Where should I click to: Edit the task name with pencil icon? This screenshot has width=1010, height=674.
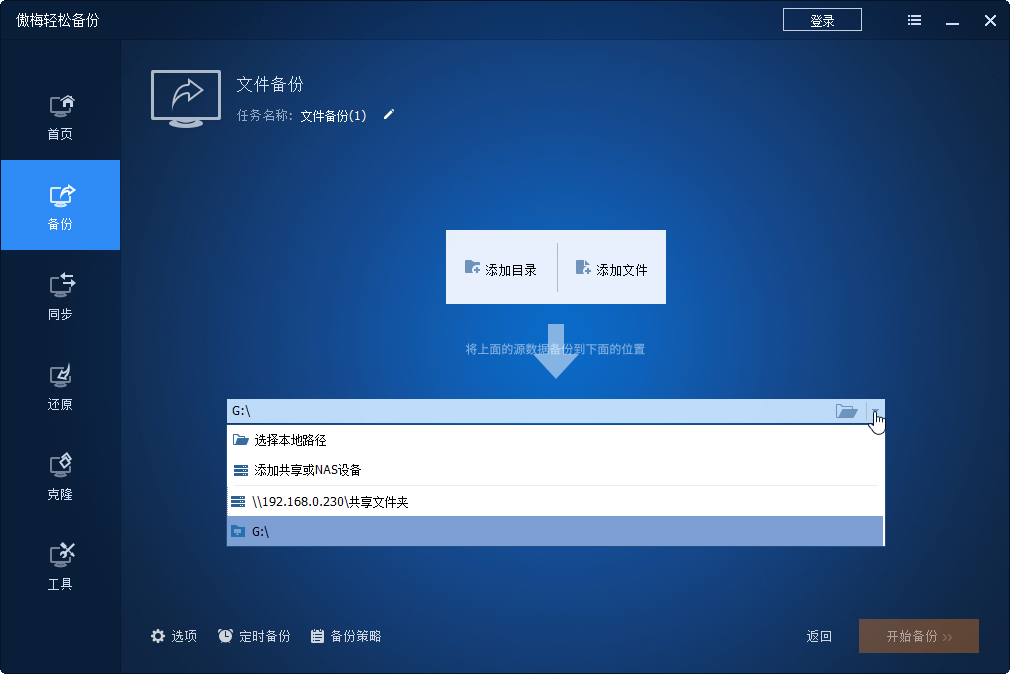(x=388, y=115)
